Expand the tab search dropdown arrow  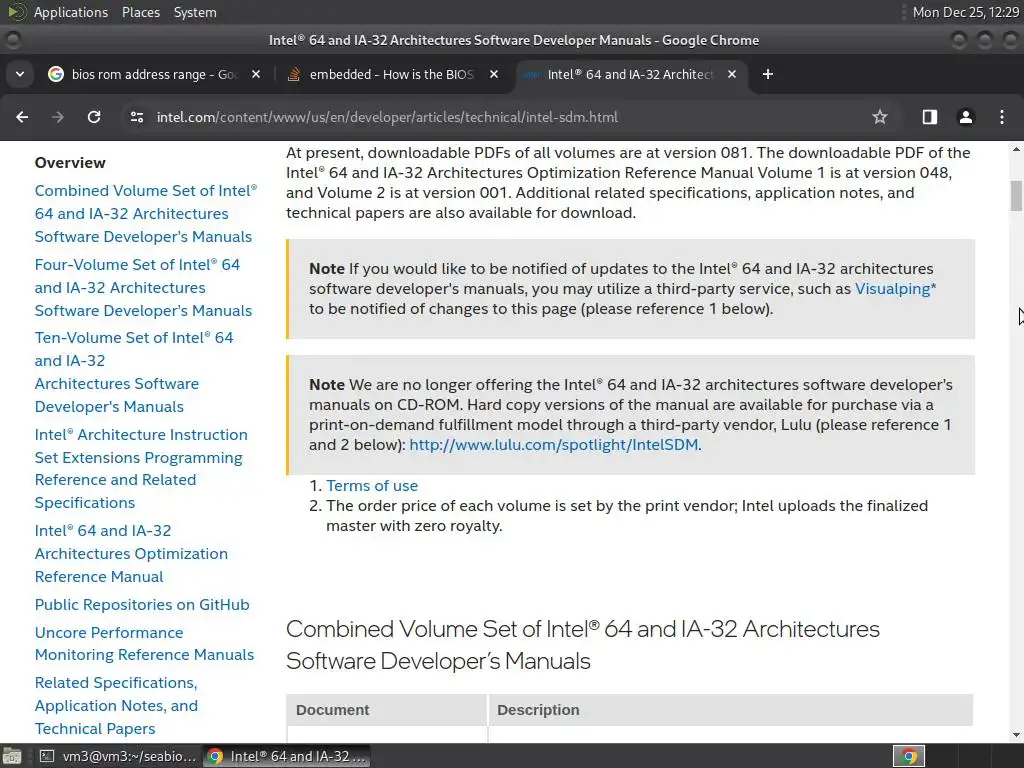coord(19,74)
